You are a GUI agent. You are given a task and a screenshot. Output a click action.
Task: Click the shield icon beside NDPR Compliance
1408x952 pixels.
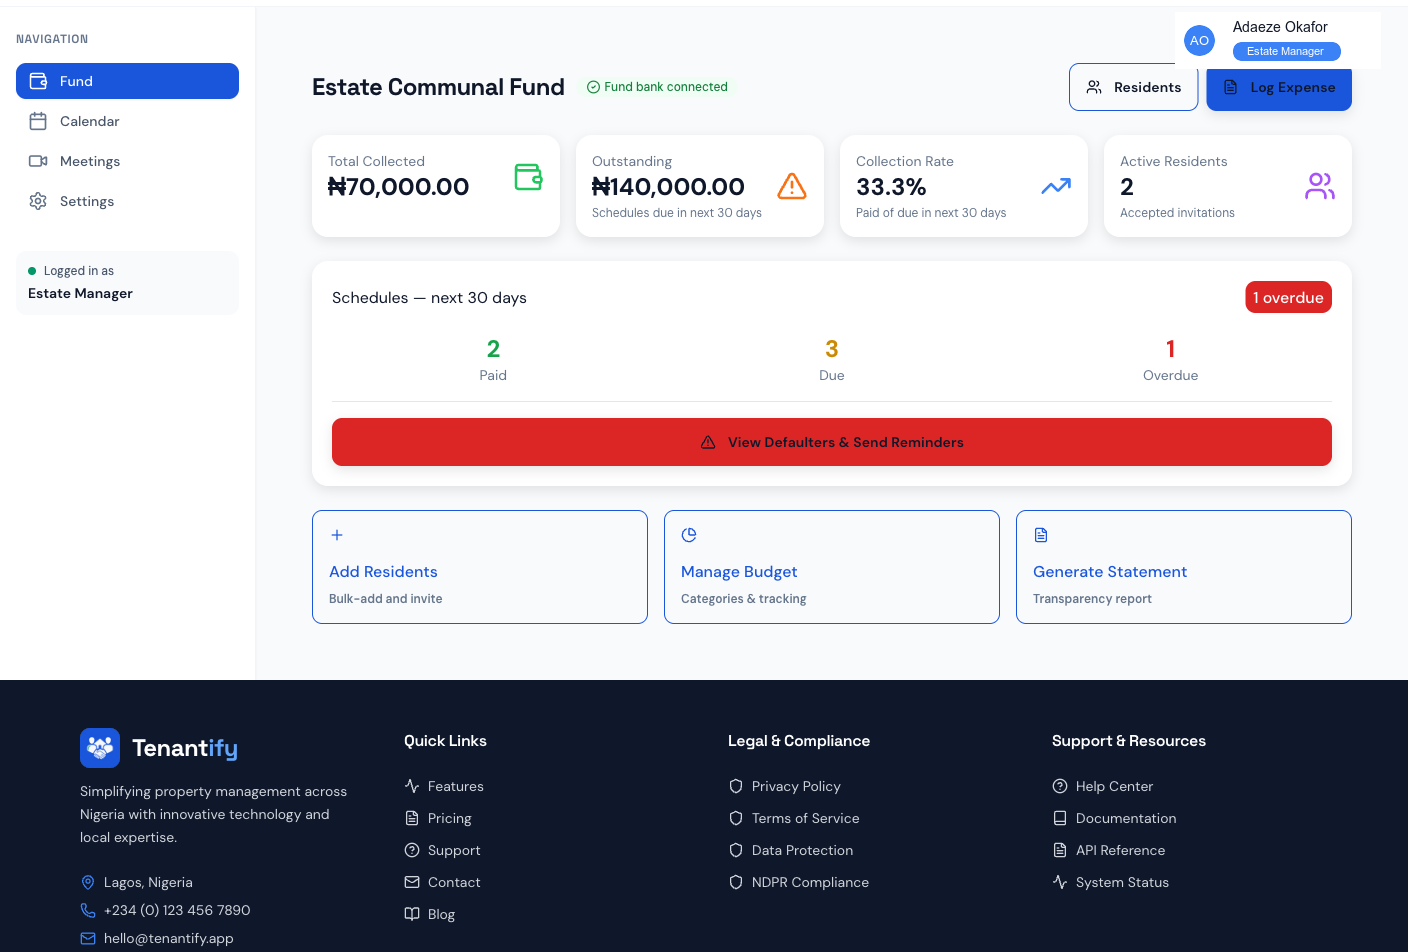(x=736, y=882)
